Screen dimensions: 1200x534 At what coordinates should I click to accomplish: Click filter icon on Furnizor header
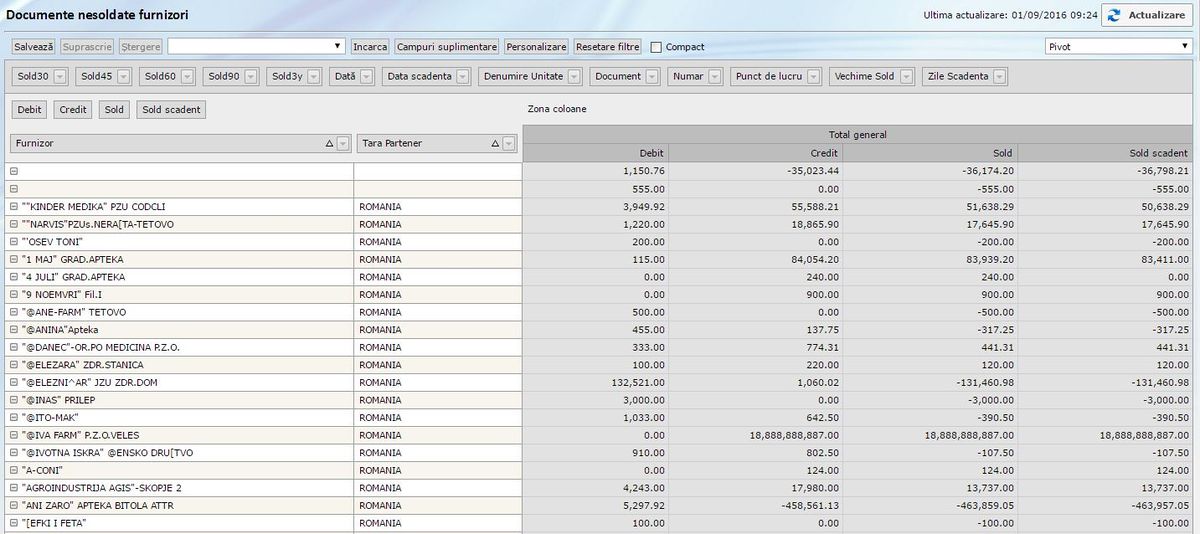coord(343,144)
